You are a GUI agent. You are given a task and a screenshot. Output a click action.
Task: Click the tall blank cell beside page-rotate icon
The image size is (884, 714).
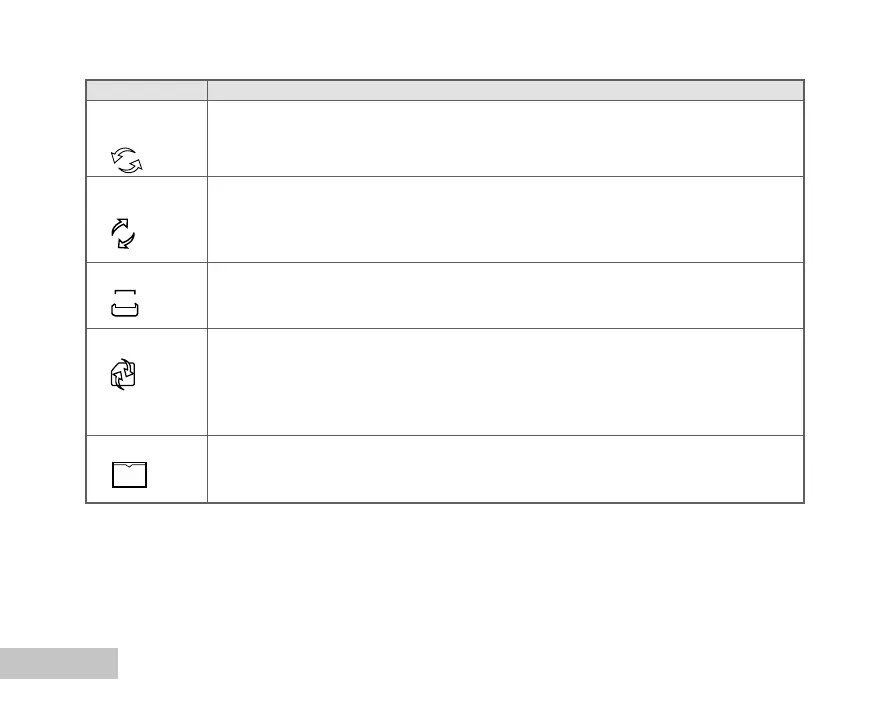point(505,381)
